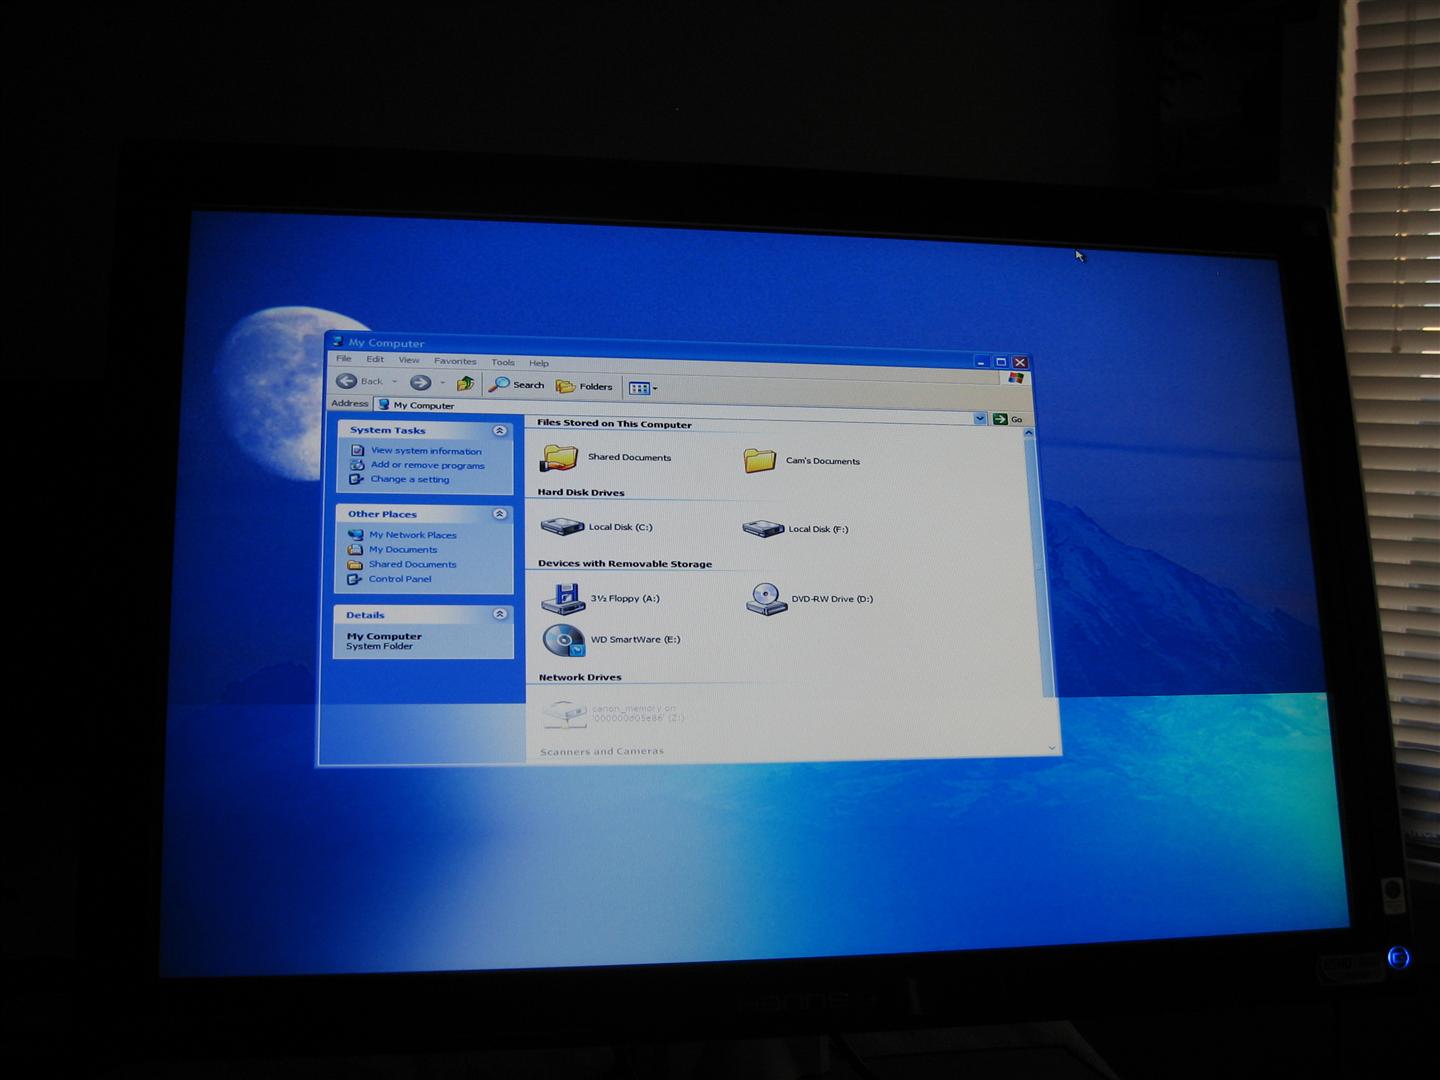Click Add or remove programs link
Screen dimensions: 1440x1080
tap(427, 465)
